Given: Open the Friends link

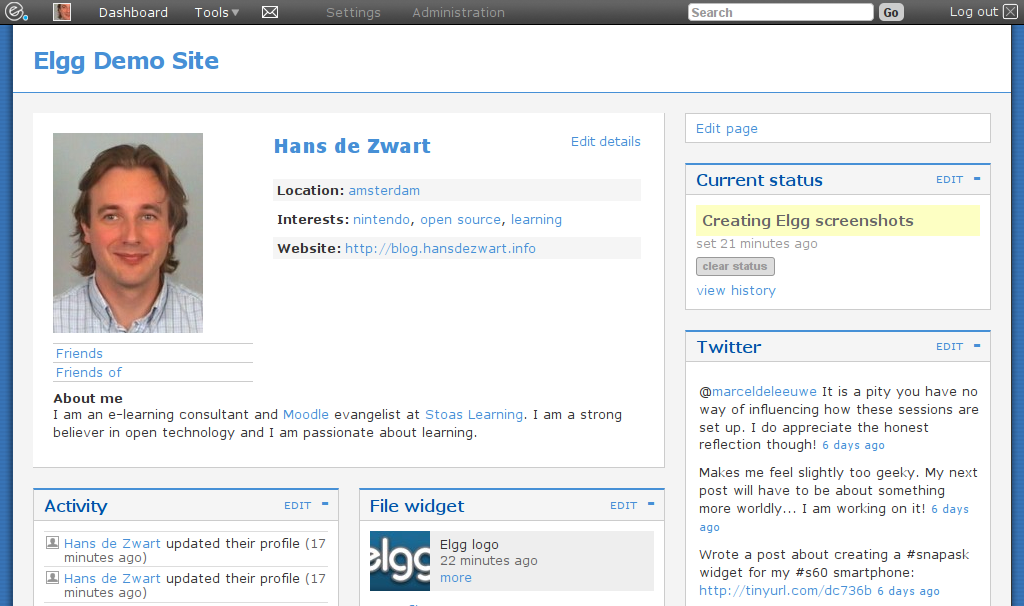Looking at the screenshot, I should [79, 353].
